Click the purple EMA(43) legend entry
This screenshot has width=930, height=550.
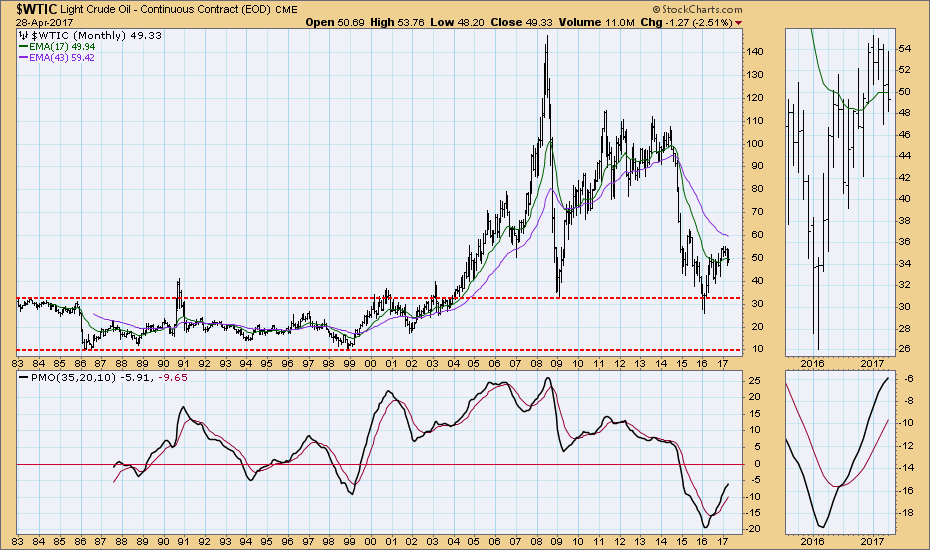(x=61, y=59)
